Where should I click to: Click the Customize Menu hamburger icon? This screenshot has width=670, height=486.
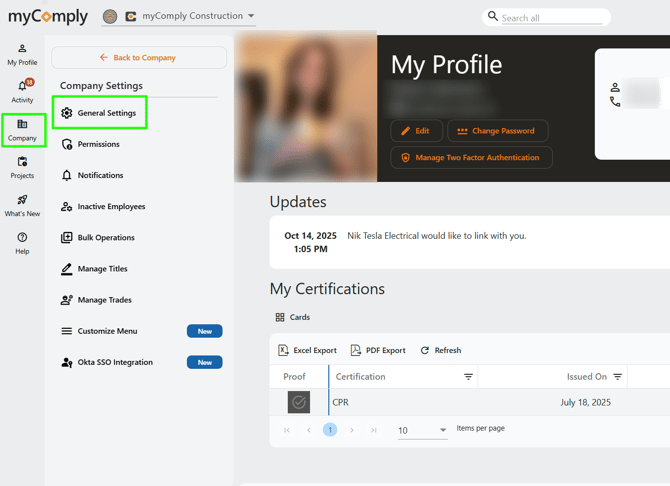tap(67, 331)
